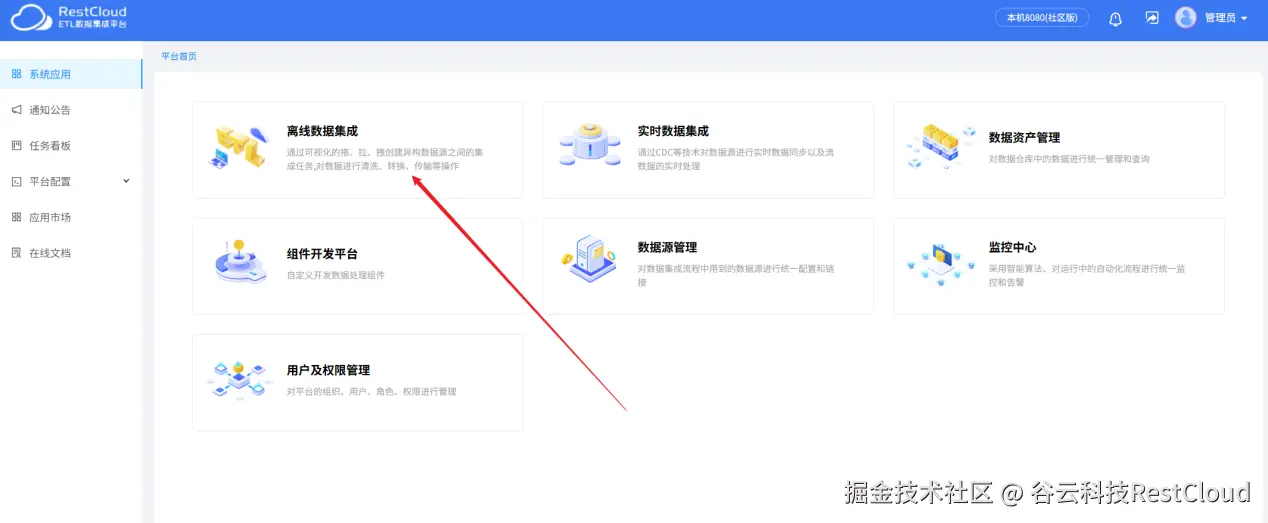Open the 数据源管理 title
Image resolution: width=1268 pixels, height=523 pixels.
(x=667, y=247)
